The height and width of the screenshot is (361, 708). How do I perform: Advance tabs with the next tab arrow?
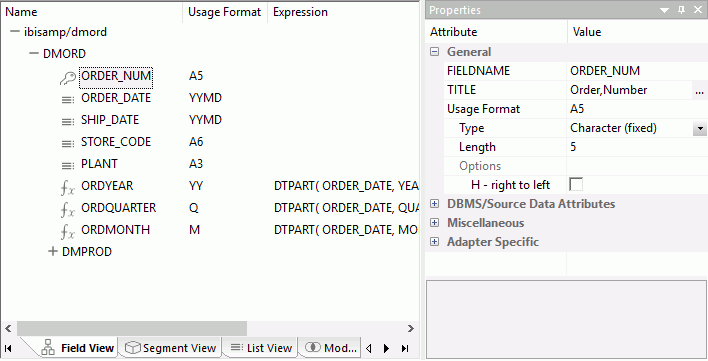[x=387, y=348]
